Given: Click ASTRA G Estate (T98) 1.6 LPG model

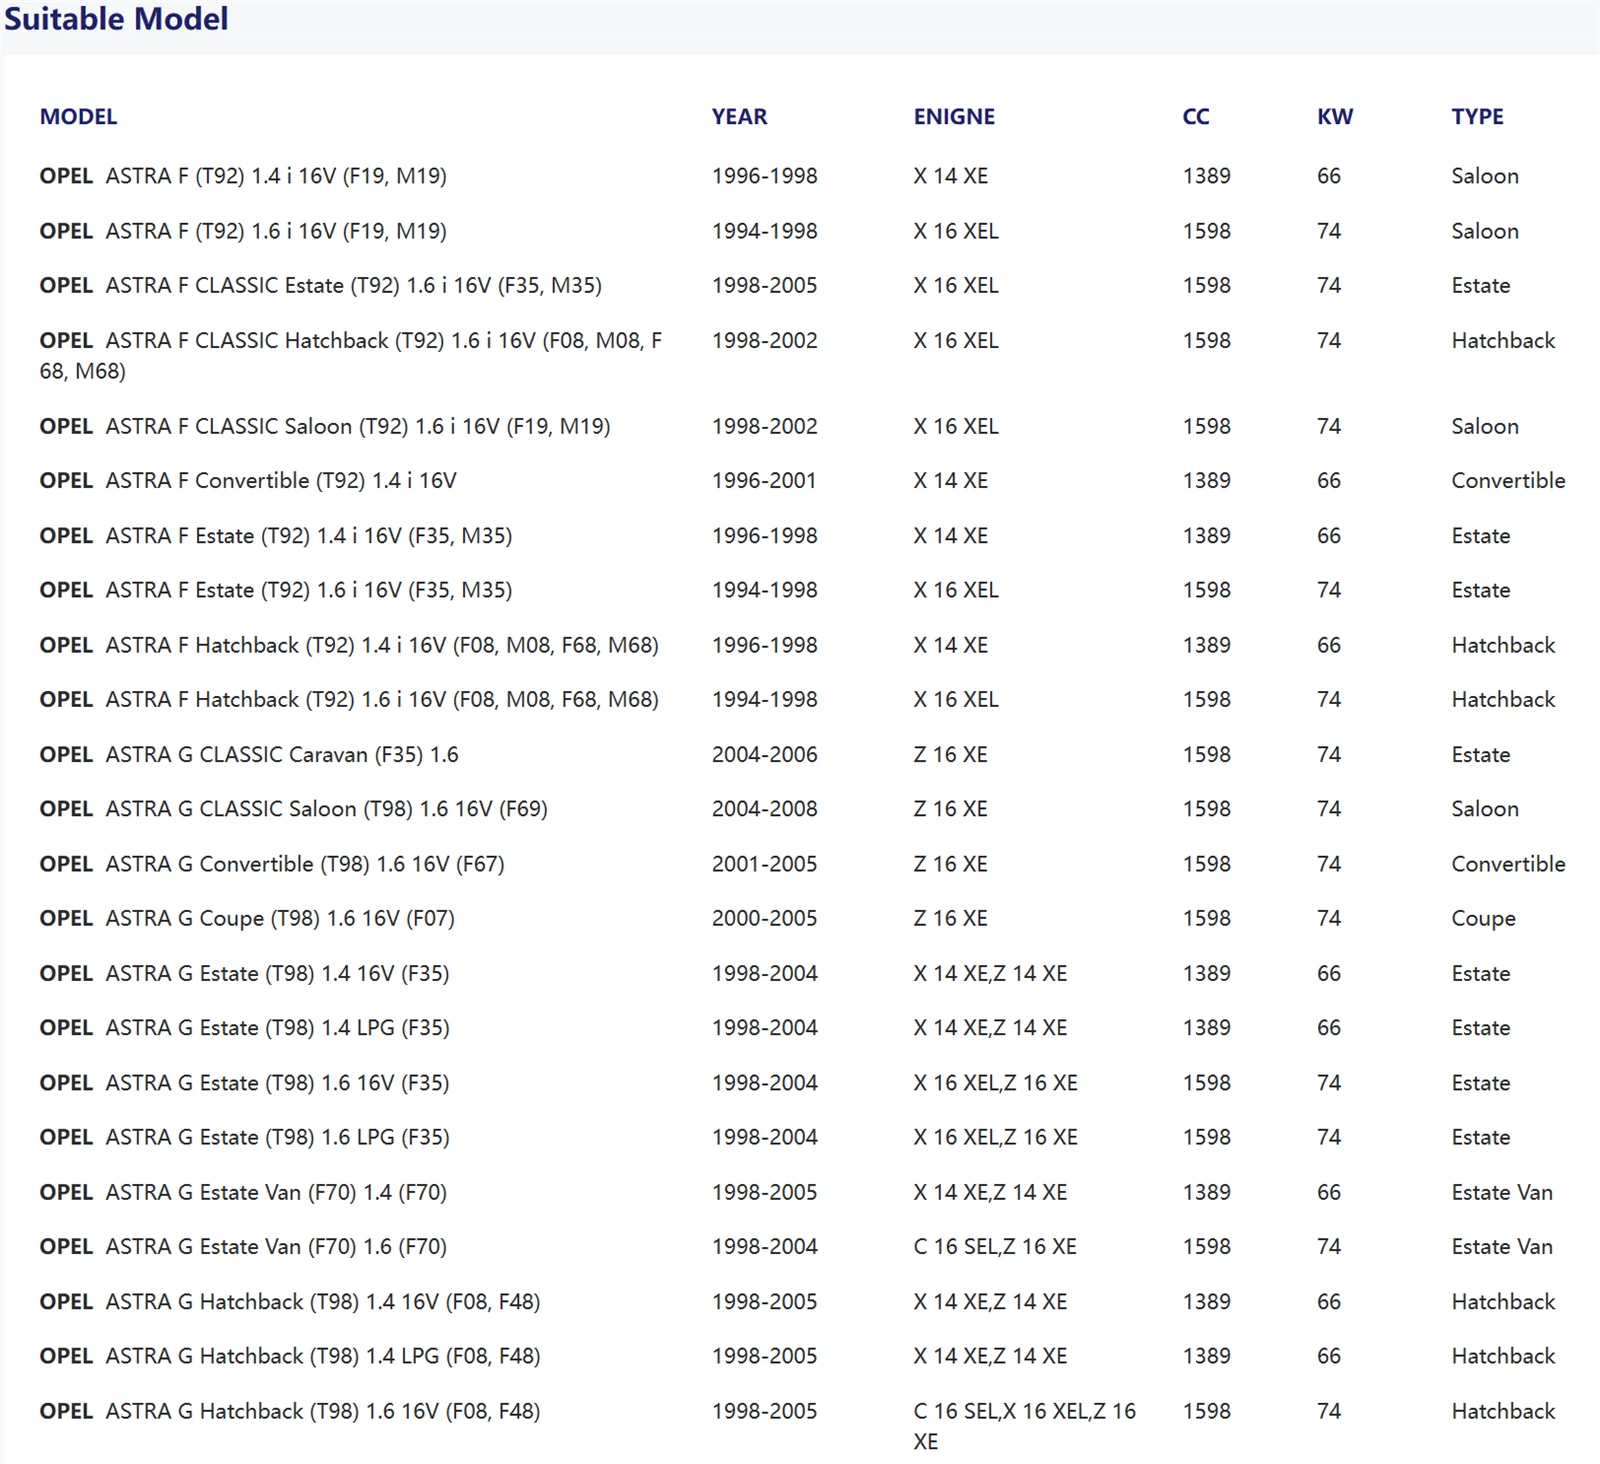Looking at the screenshot, I should click(x=245, y=1137).
